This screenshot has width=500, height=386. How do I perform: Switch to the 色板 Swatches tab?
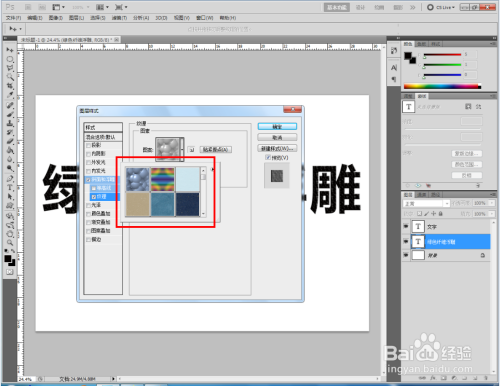click(x=422, y=44)
